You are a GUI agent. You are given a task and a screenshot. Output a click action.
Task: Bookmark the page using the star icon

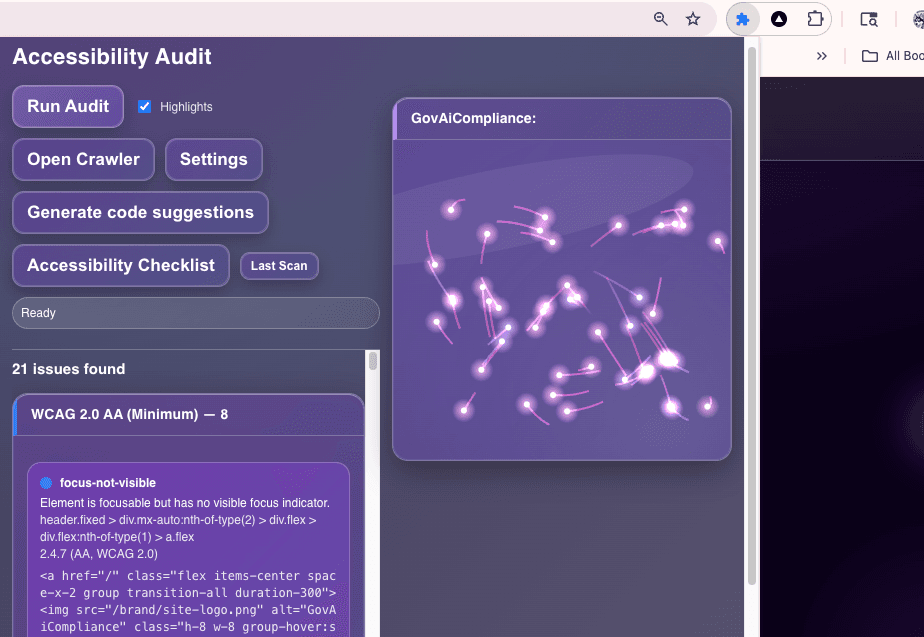[693, 18]
